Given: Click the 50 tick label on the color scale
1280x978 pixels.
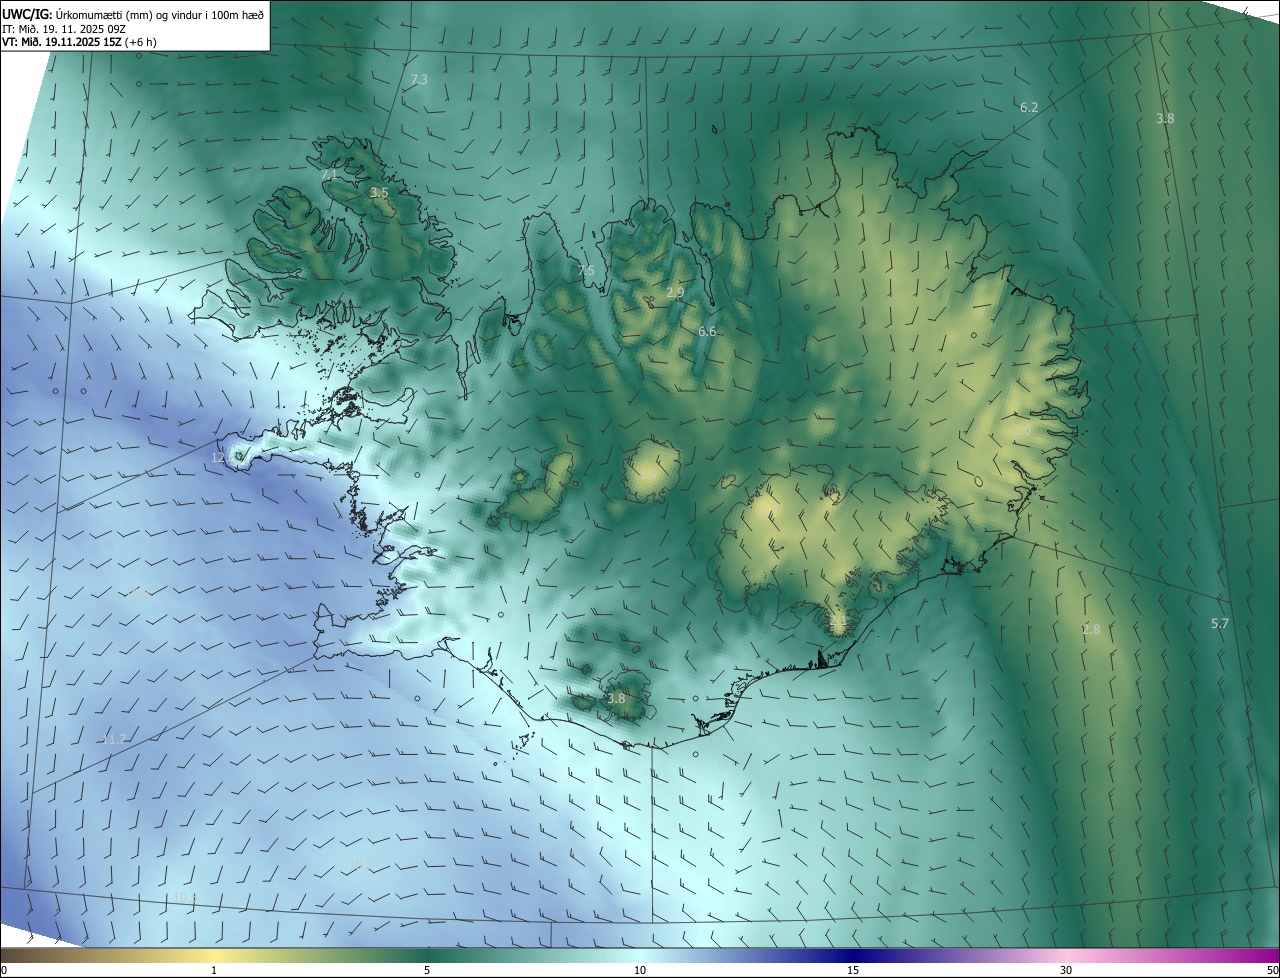Looking at the screenshot, I should pyautogui.click(x=1272, y=971).
